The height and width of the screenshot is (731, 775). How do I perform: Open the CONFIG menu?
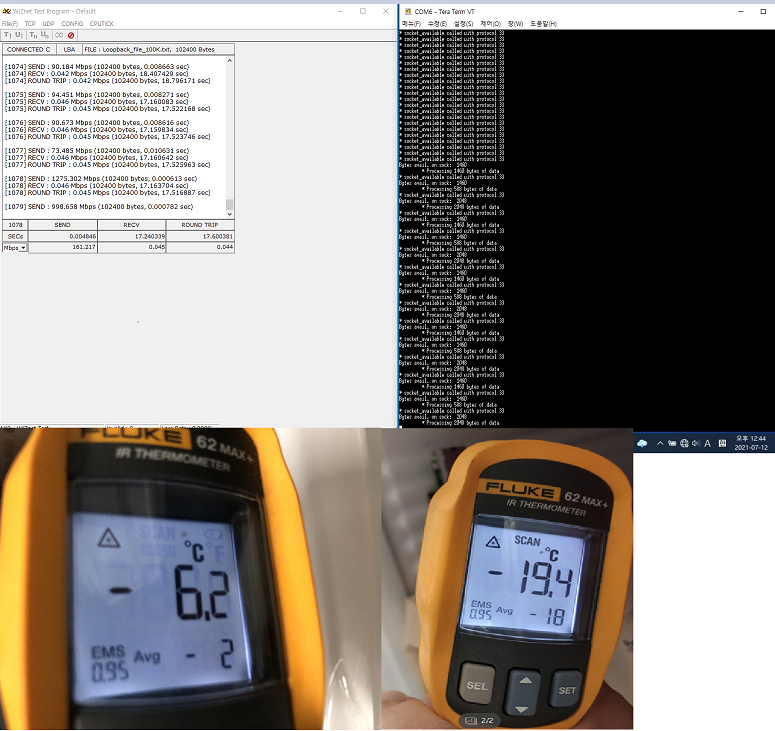pos(72,24)
